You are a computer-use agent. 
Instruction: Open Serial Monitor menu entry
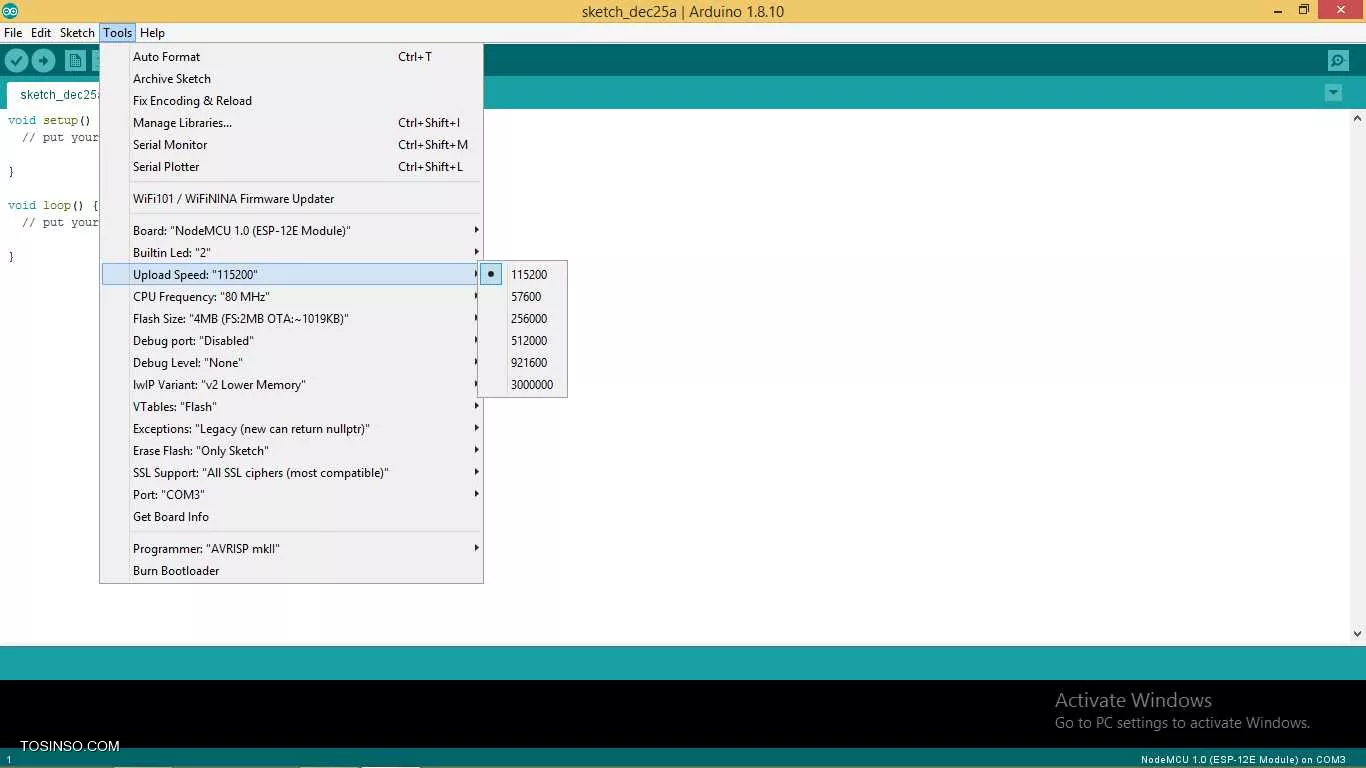coord(292,145)
